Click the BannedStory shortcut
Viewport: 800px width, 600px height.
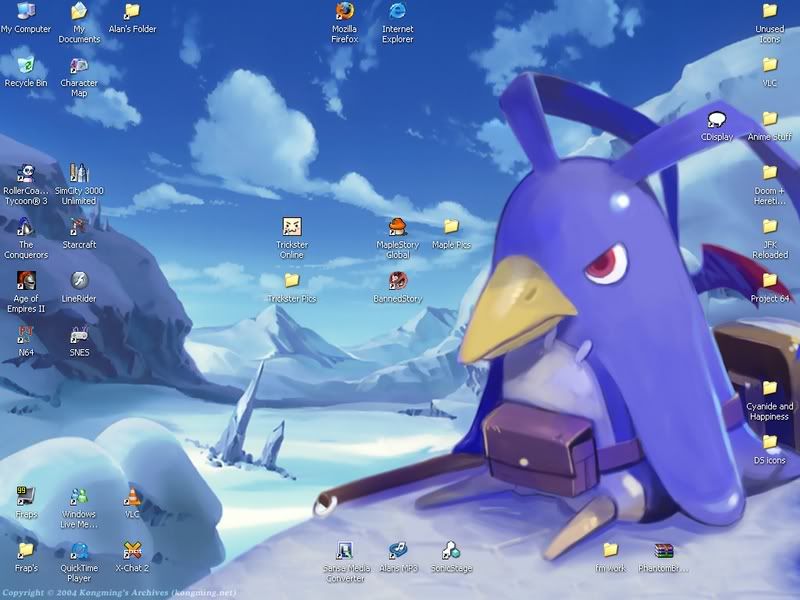point(397,287)
